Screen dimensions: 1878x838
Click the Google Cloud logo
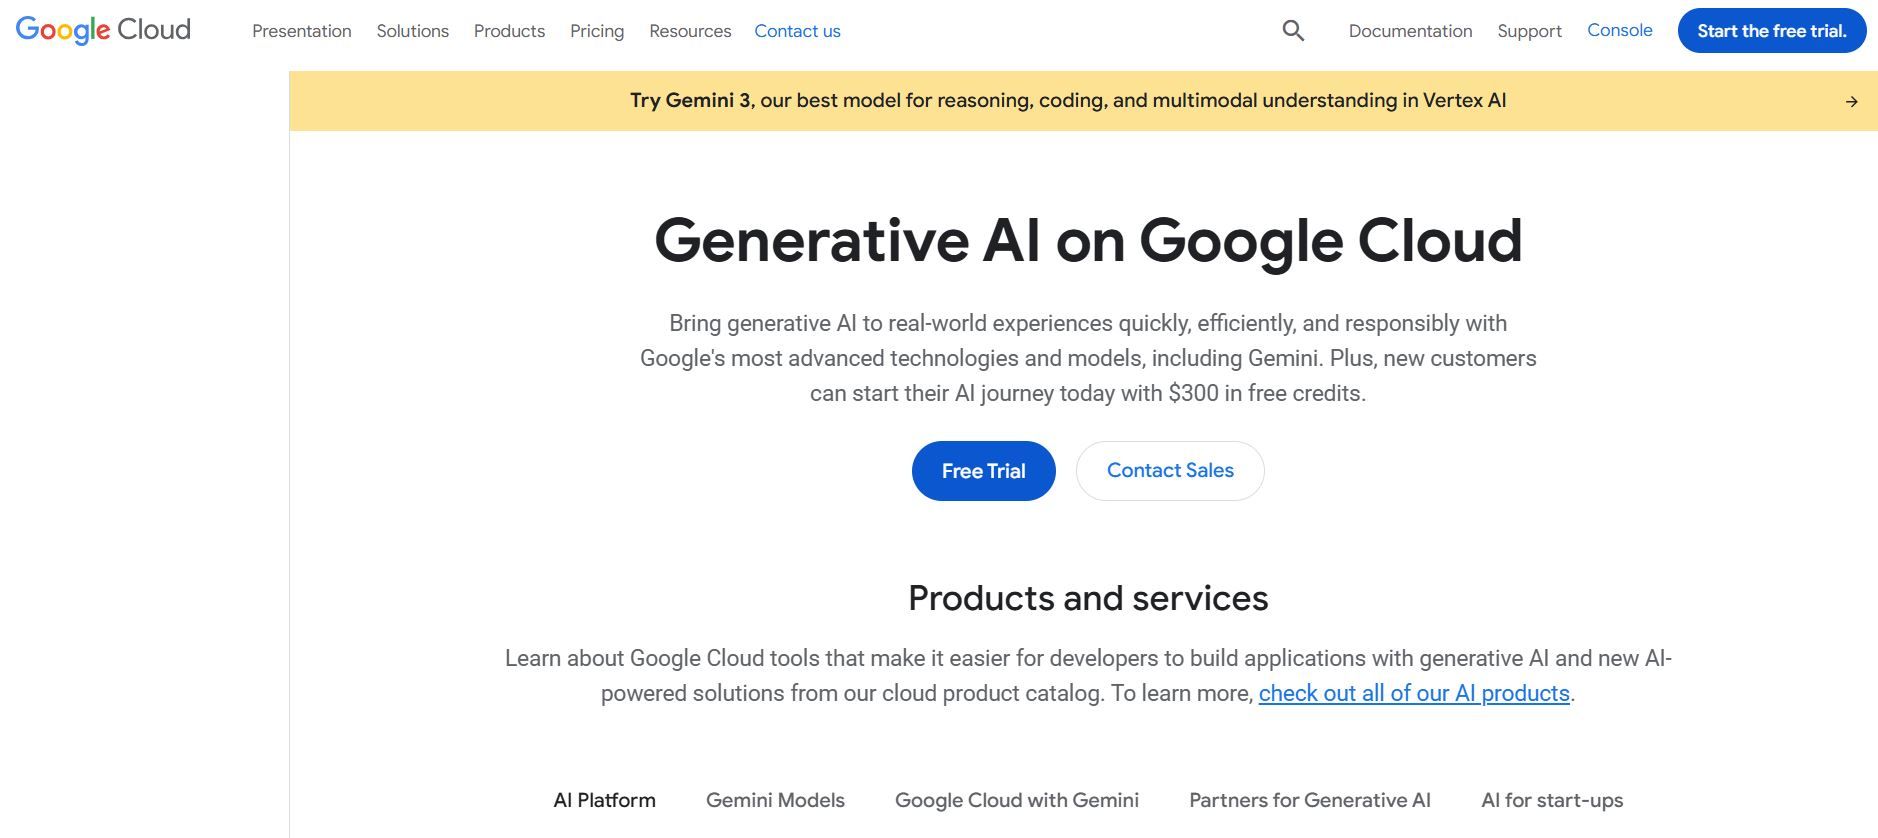(103, 30)
